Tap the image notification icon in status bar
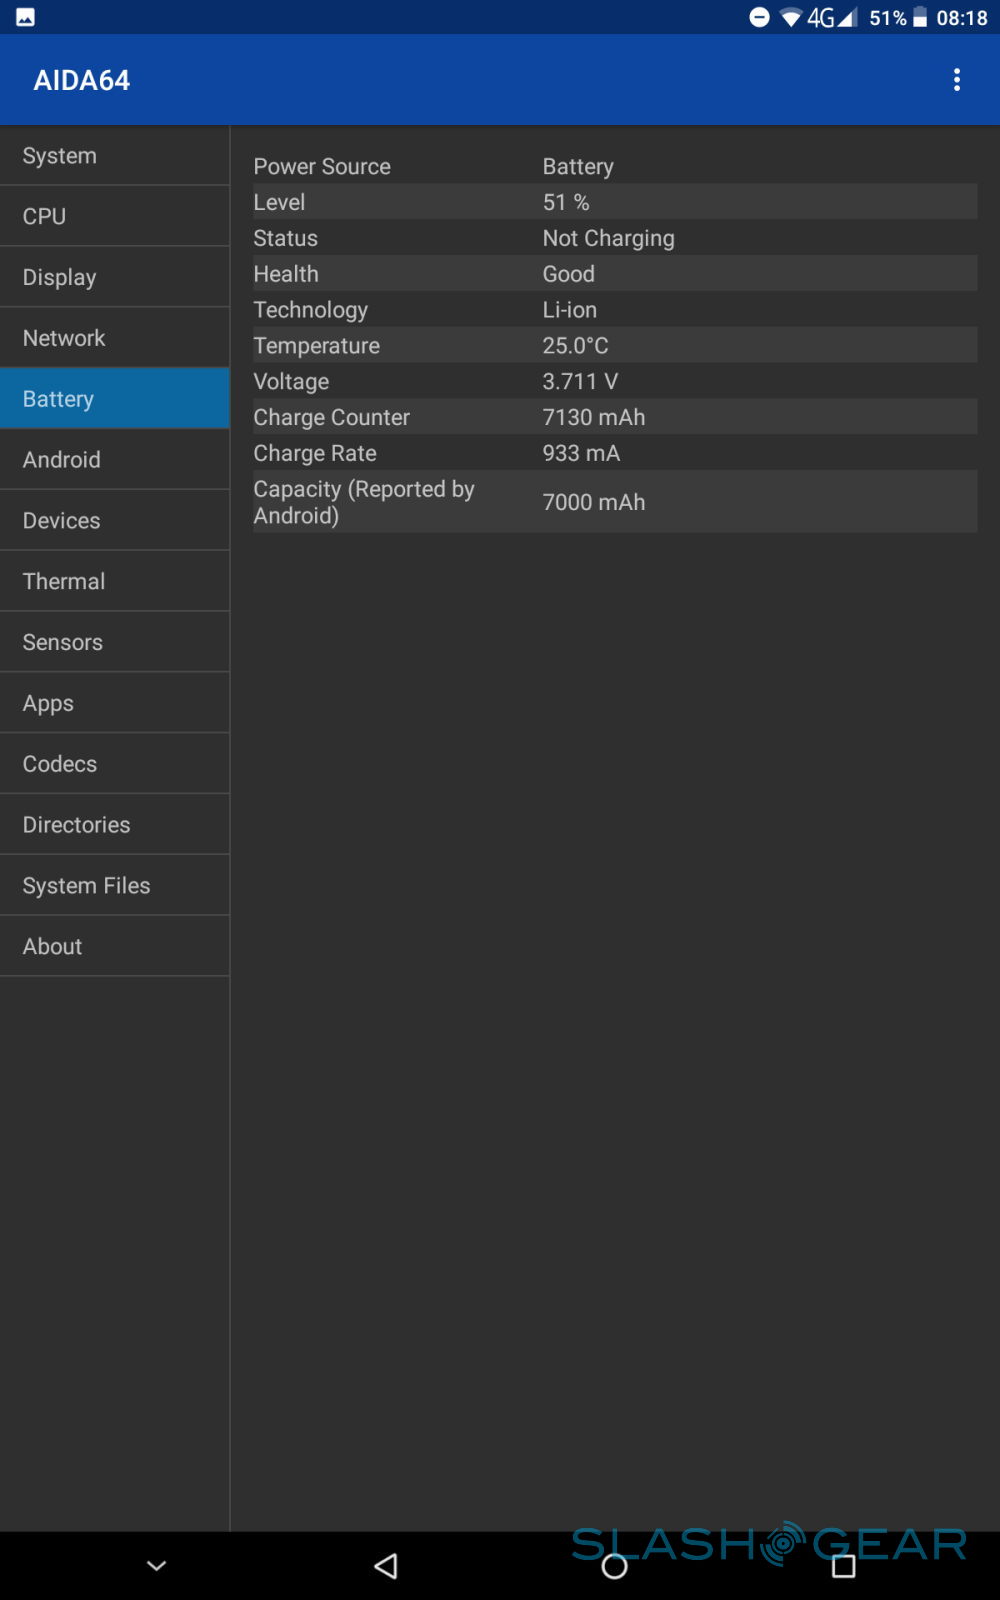Screen dimensions: 1000x1600 25,17
